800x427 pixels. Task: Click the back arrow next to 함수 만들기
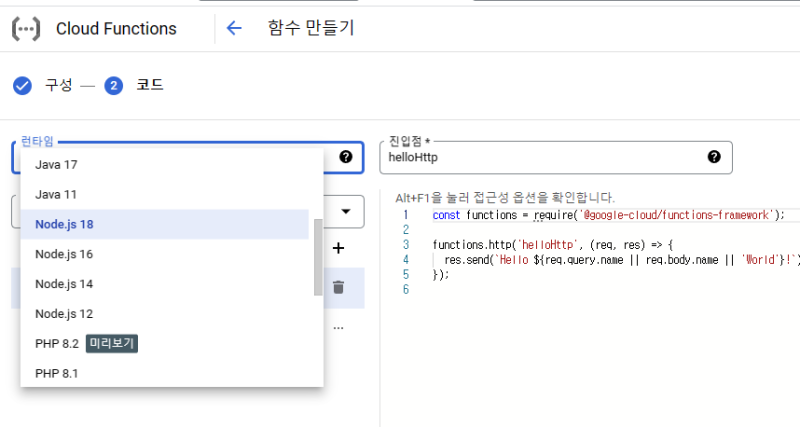point(234,28)
